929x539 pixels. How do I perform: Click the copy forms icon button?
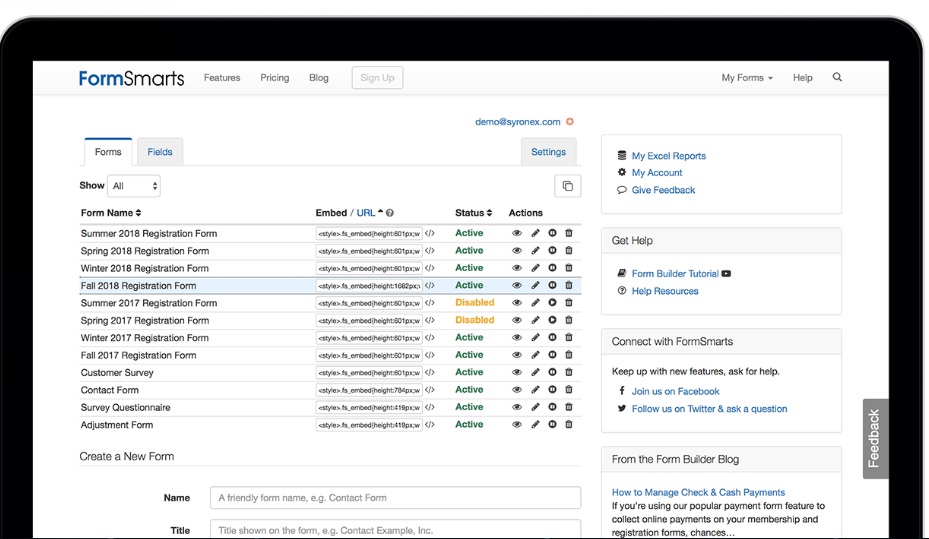click(568, 186)
